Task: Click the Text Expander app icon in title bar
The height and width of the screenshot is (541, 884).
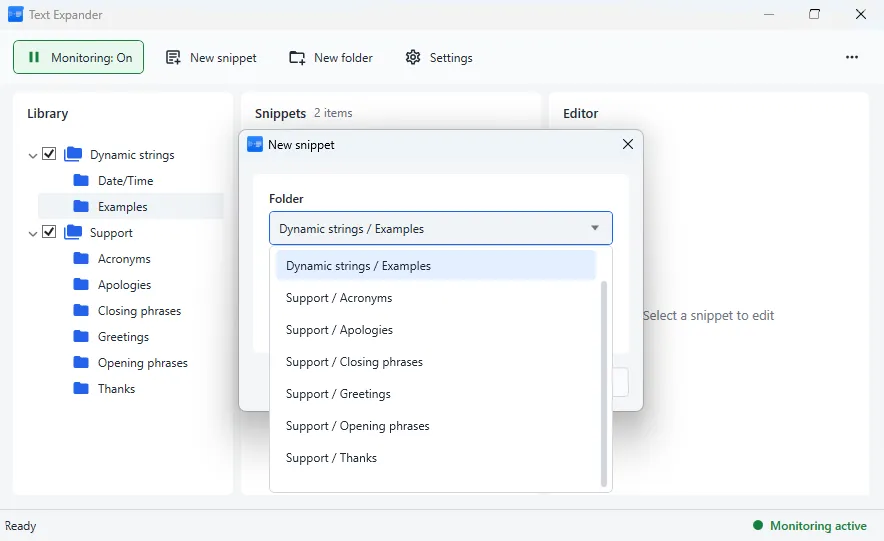Action: pos(16,15)
